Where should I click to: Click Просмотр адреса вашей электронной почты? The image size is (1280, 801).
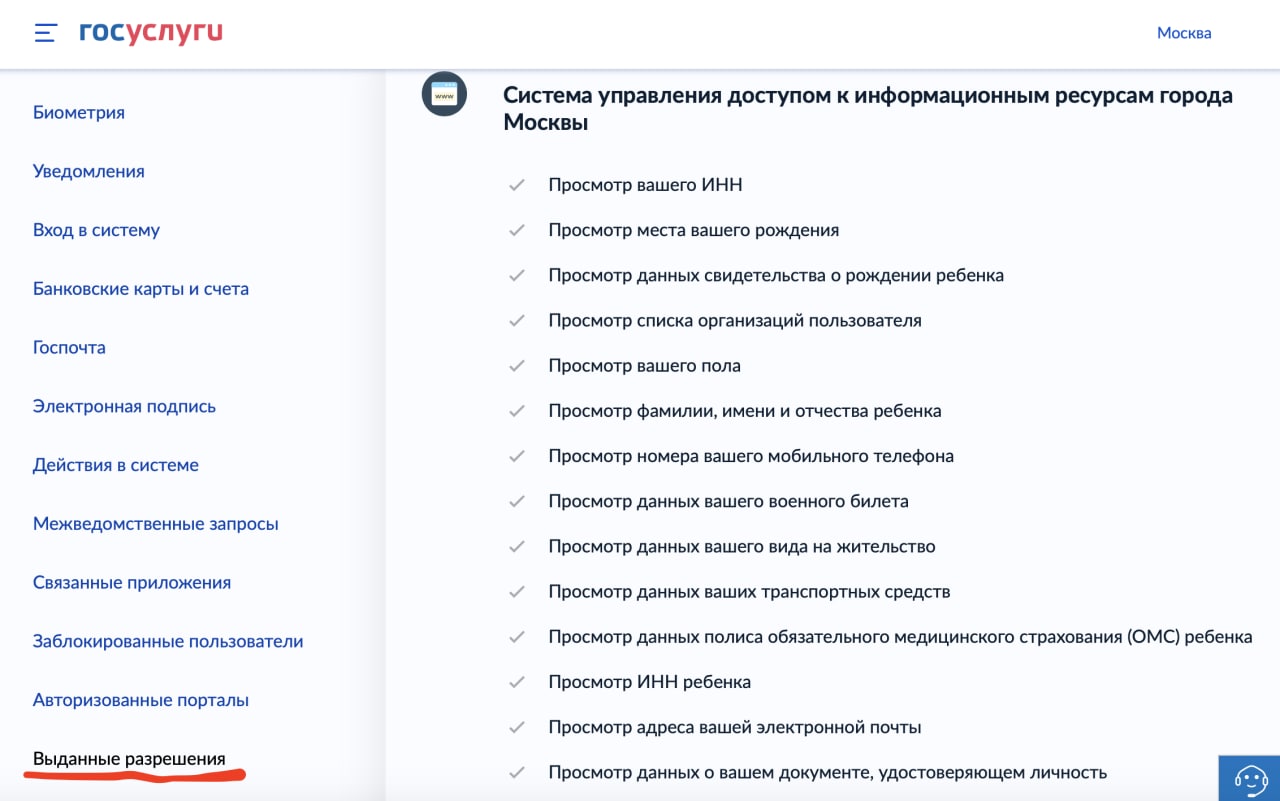pyautogui.click(x=735, y=727)
